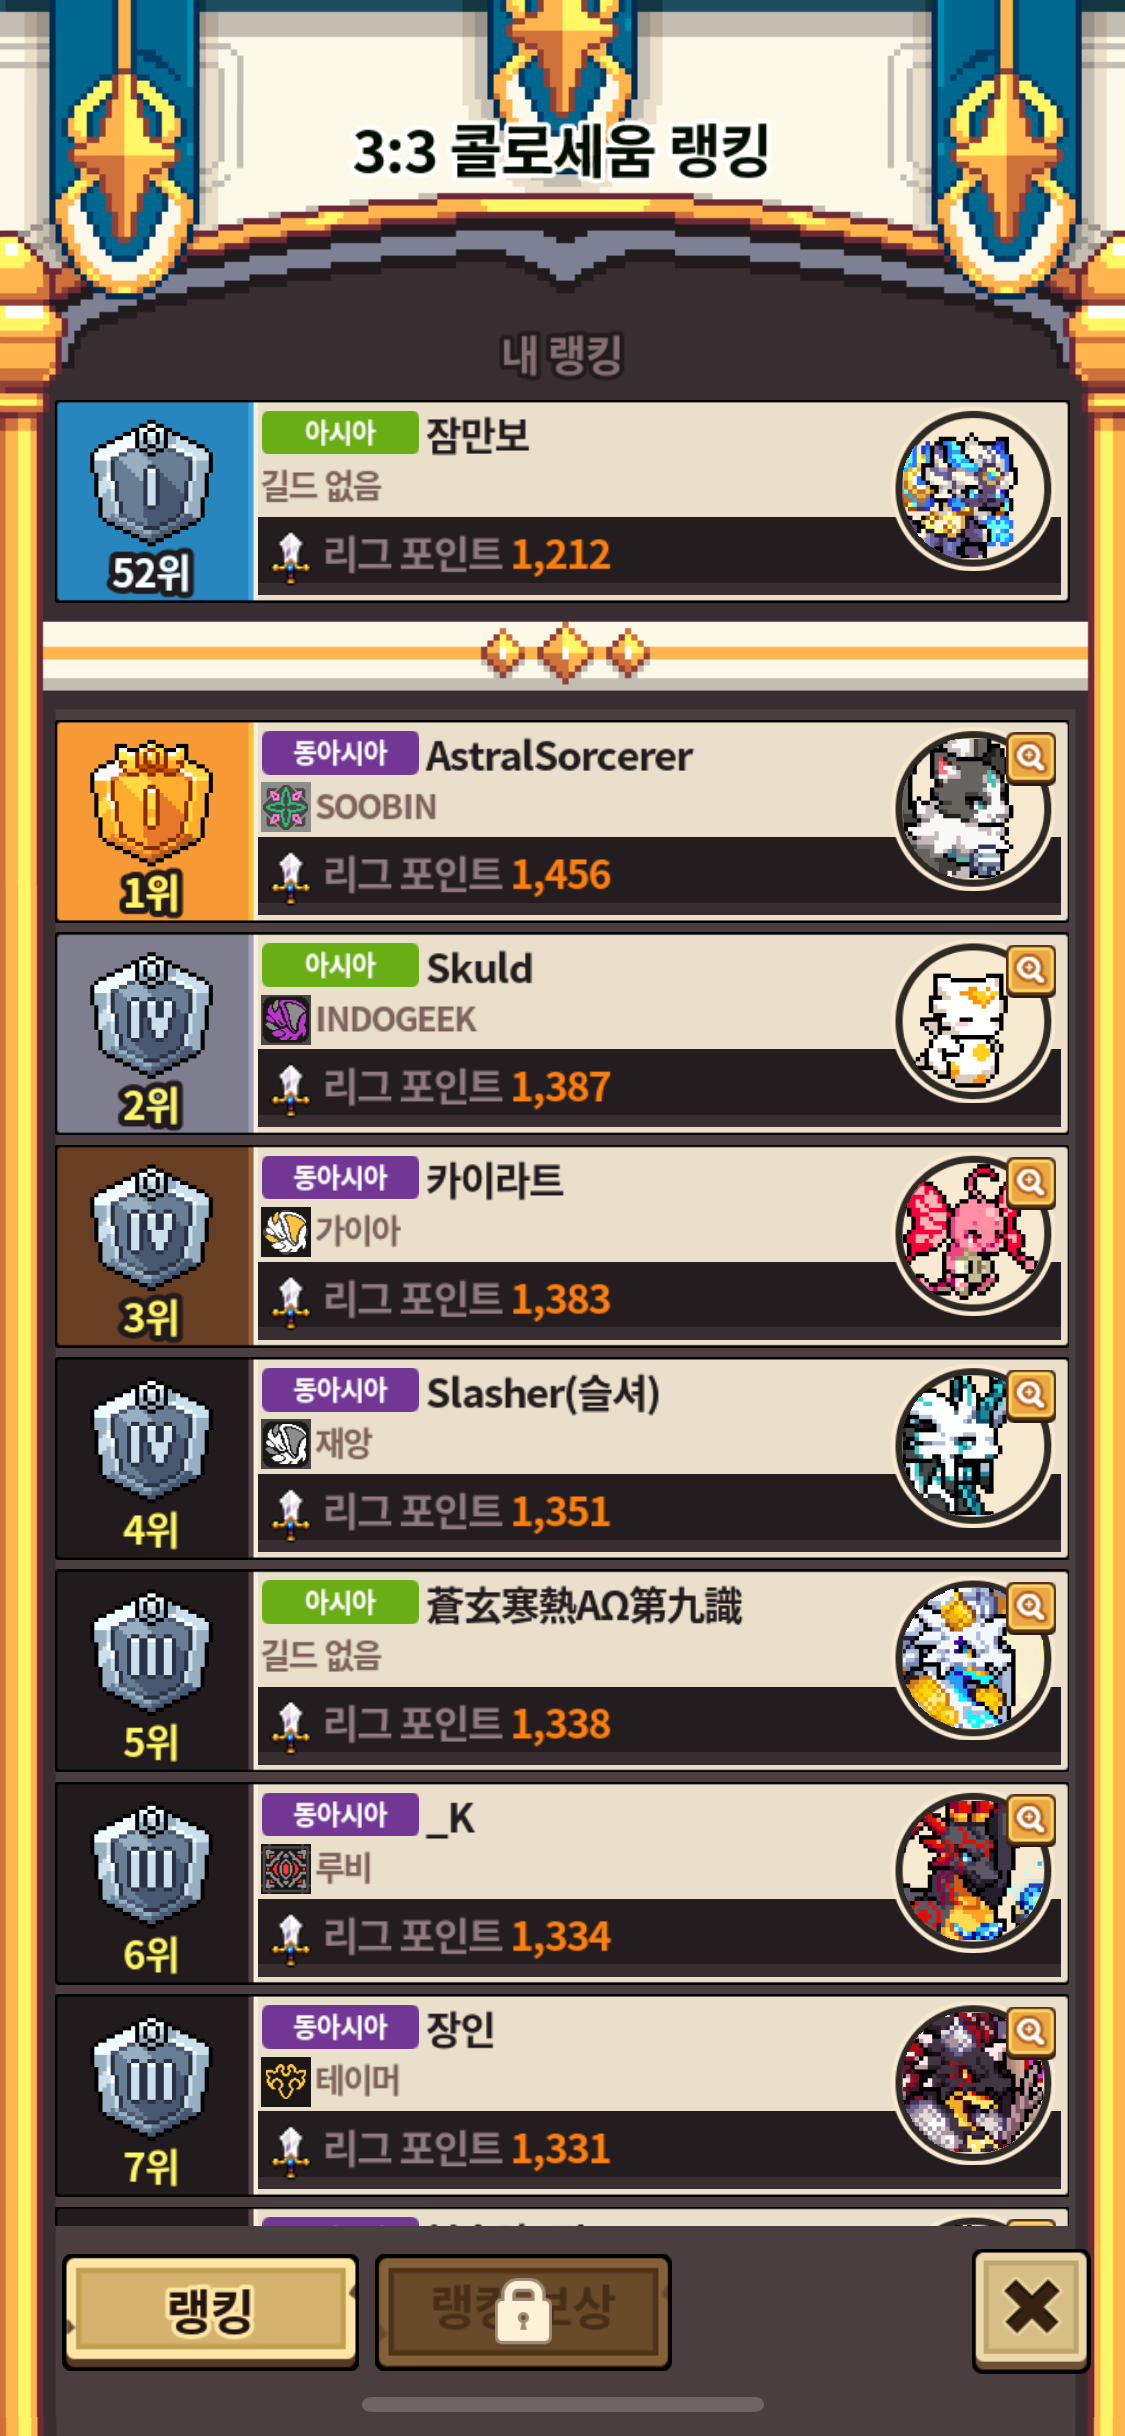Viewport: 1125px width, 2436px height.
Task: Tap INDOGEEK guild emblem icon
Action: pyautogui.click(x=286, y=1020)
